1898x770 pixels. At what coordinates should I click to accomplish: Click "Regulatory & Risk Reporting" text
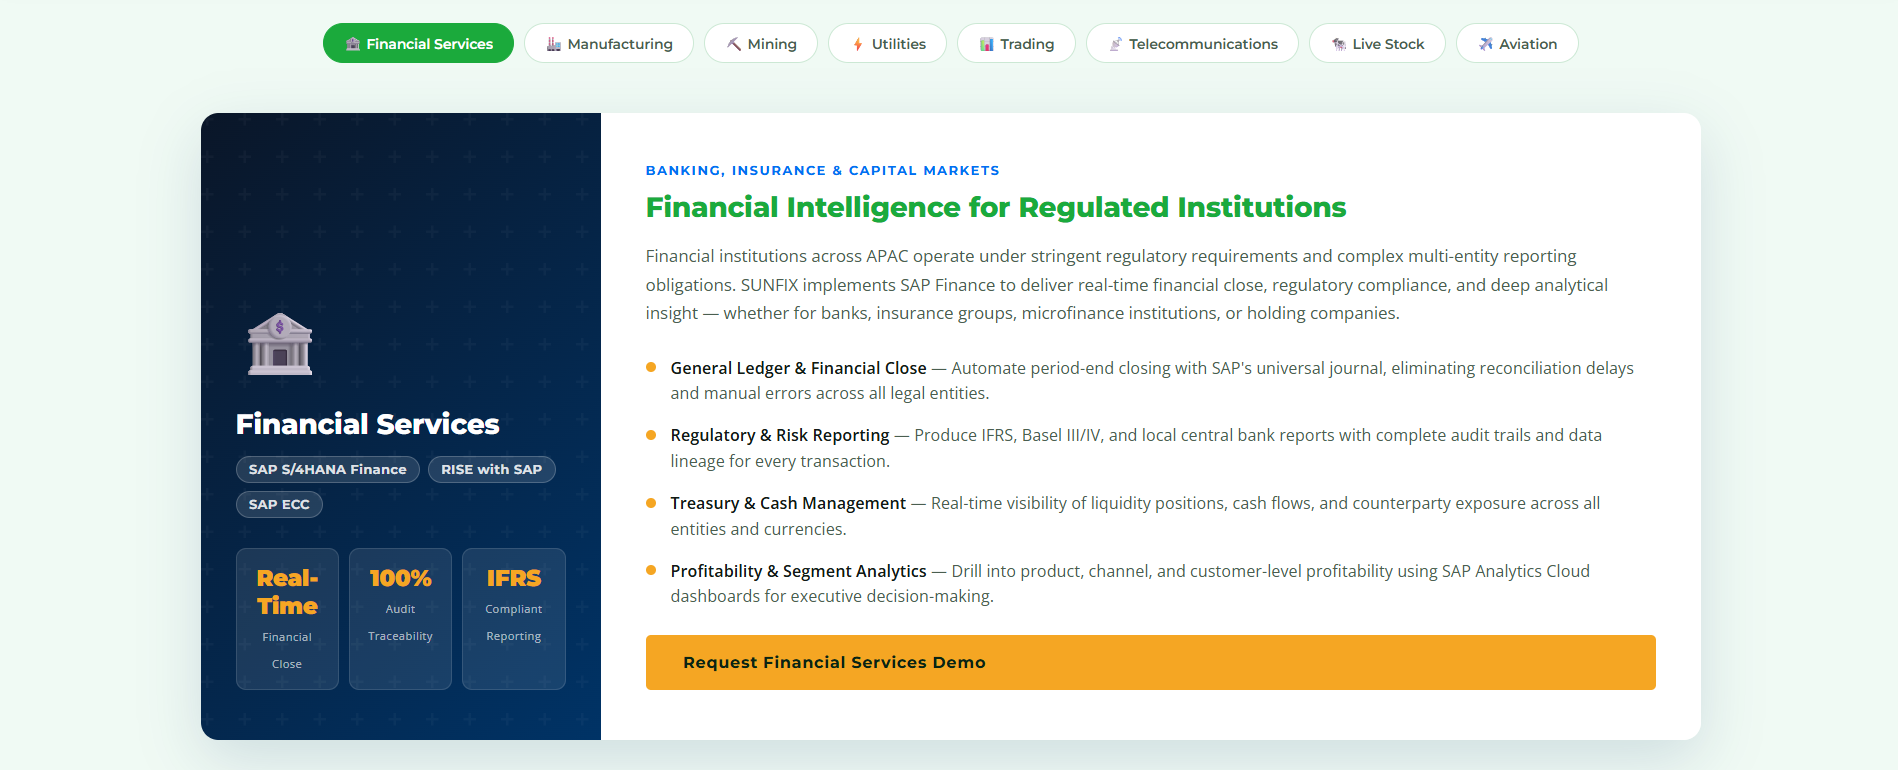[780, 435]
